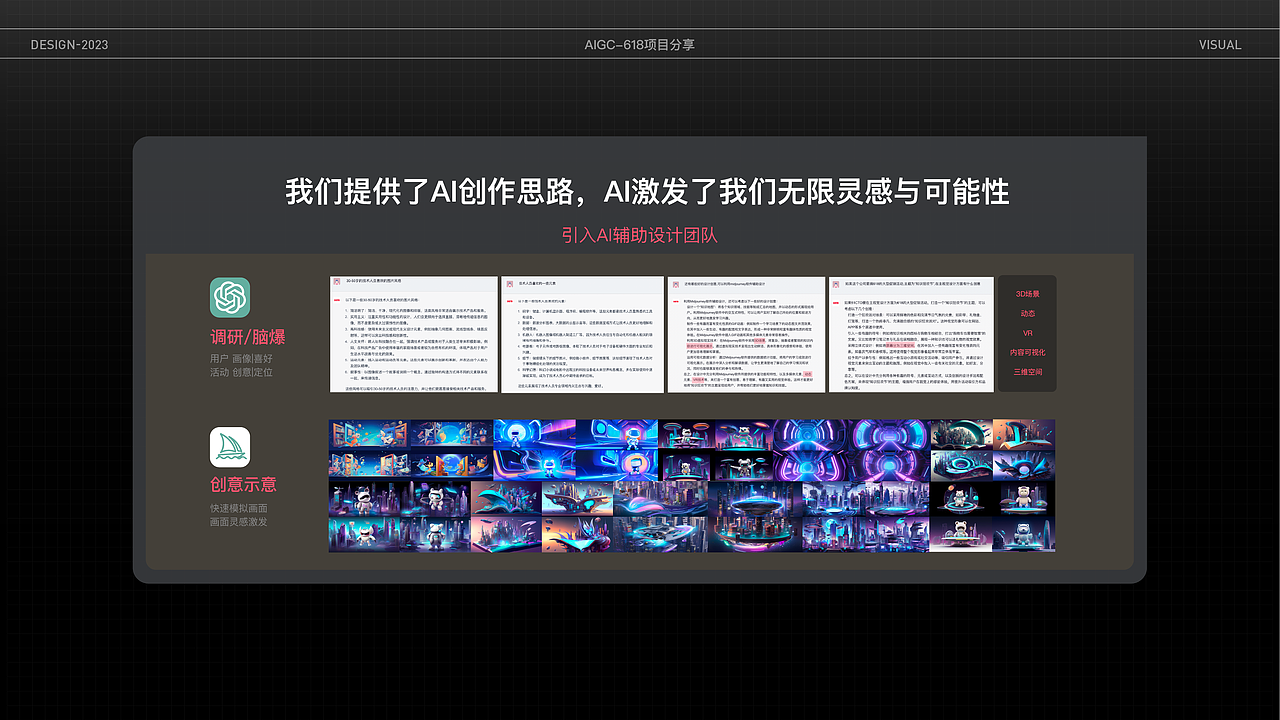1280x720 pixels.
Task: Click the 创意示意 heading
Action: pyautogui.click(x=243, y=485)
